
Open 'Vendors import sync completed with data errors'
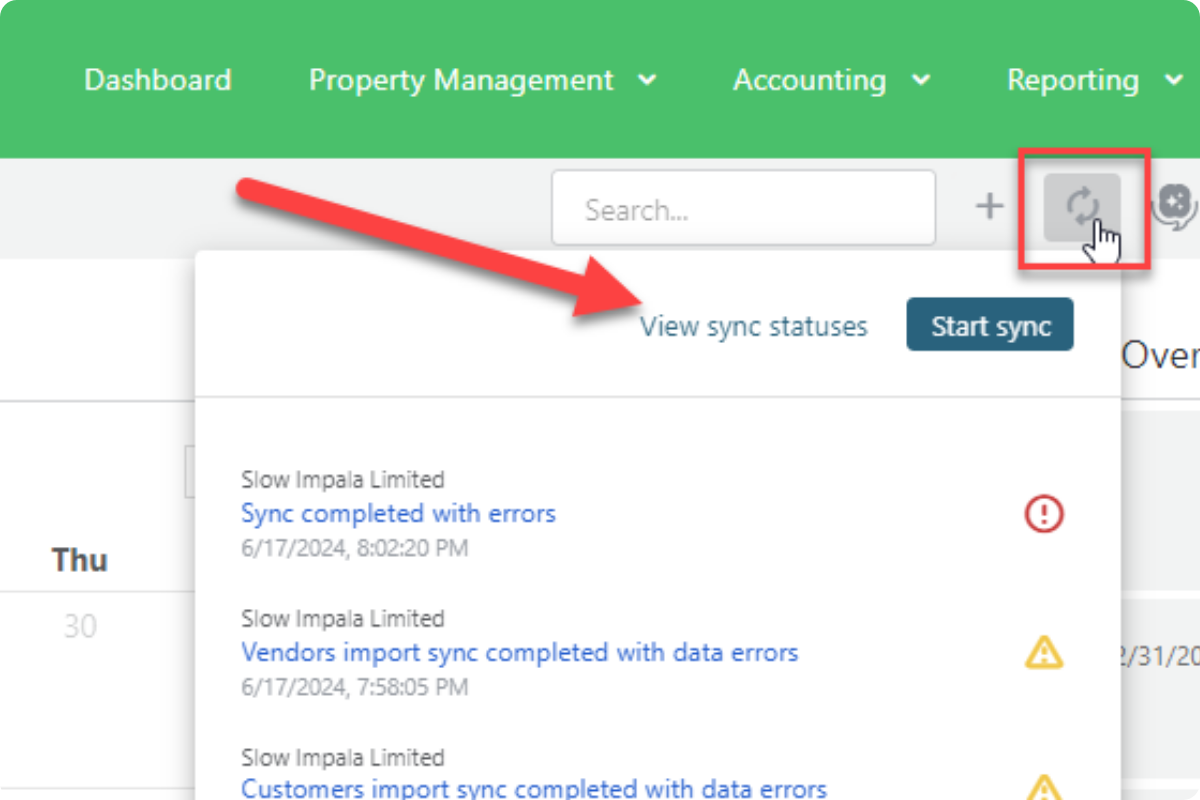(x=519, y=652)
